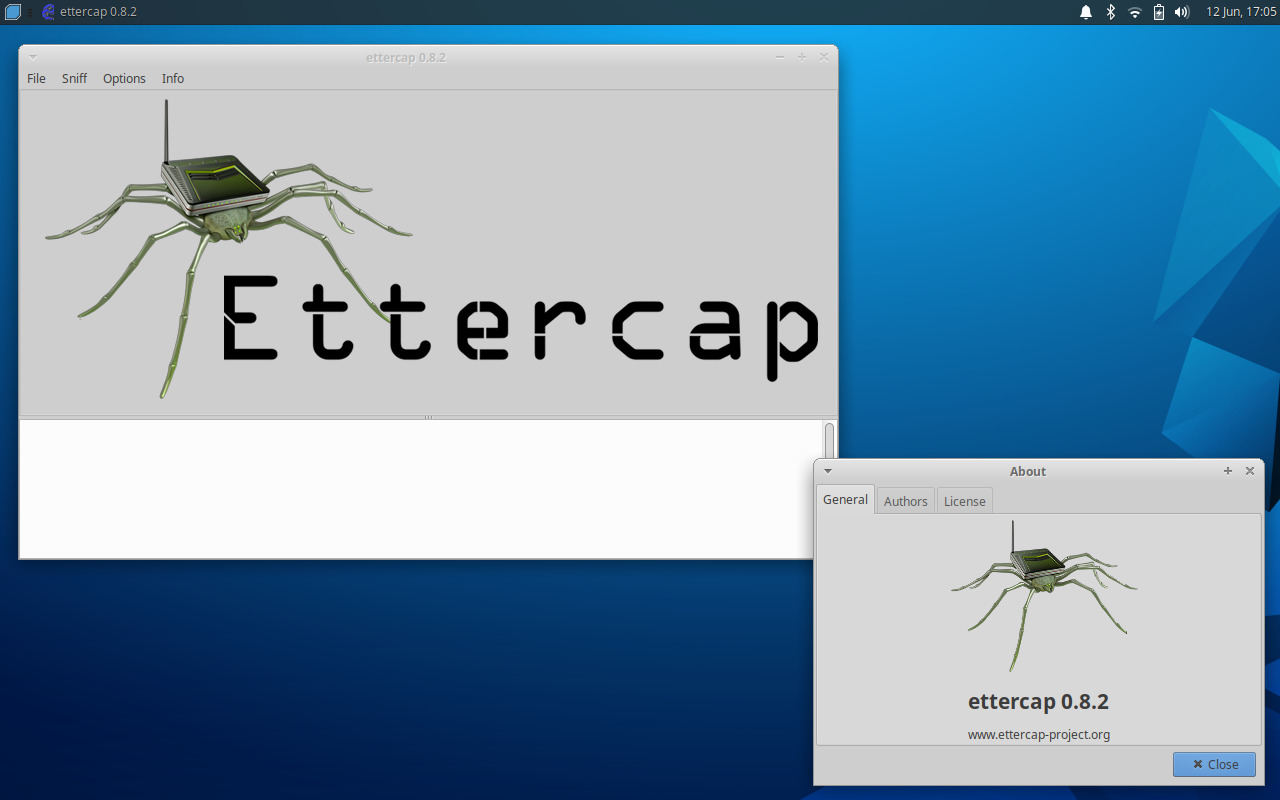Click the scrollbar in the message pane

(828, 440)
